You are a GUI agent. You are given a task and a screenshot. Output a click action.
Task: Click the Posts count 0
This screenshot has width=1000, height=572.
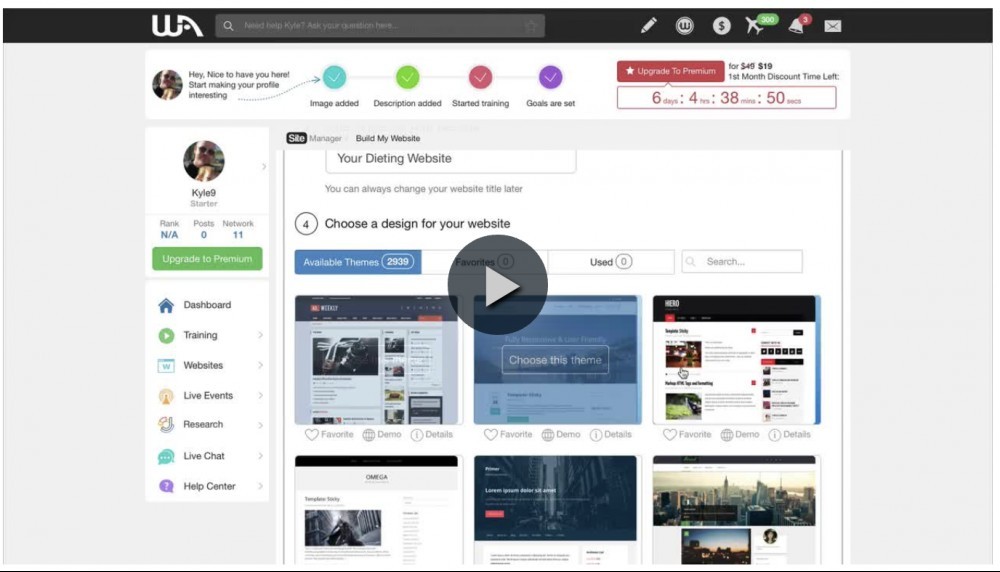click(203, 235)
